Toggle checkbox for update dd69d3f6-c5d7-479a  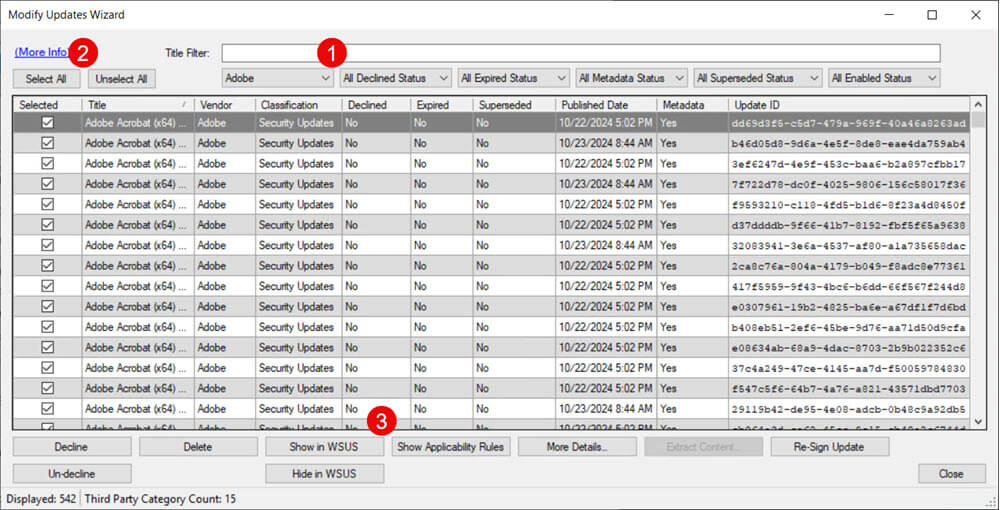(48, 122)
